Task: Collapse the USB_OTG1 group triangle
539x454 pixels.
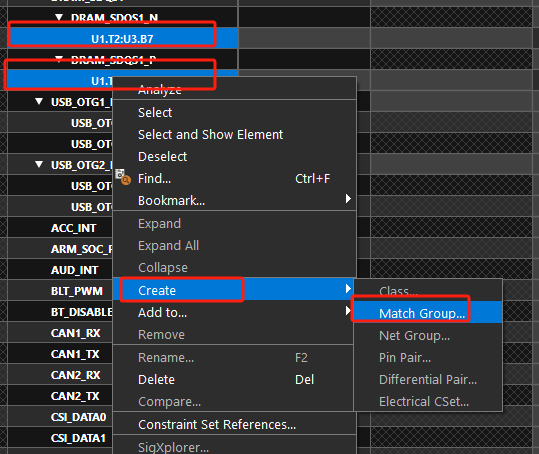Action: pos(39,101)
